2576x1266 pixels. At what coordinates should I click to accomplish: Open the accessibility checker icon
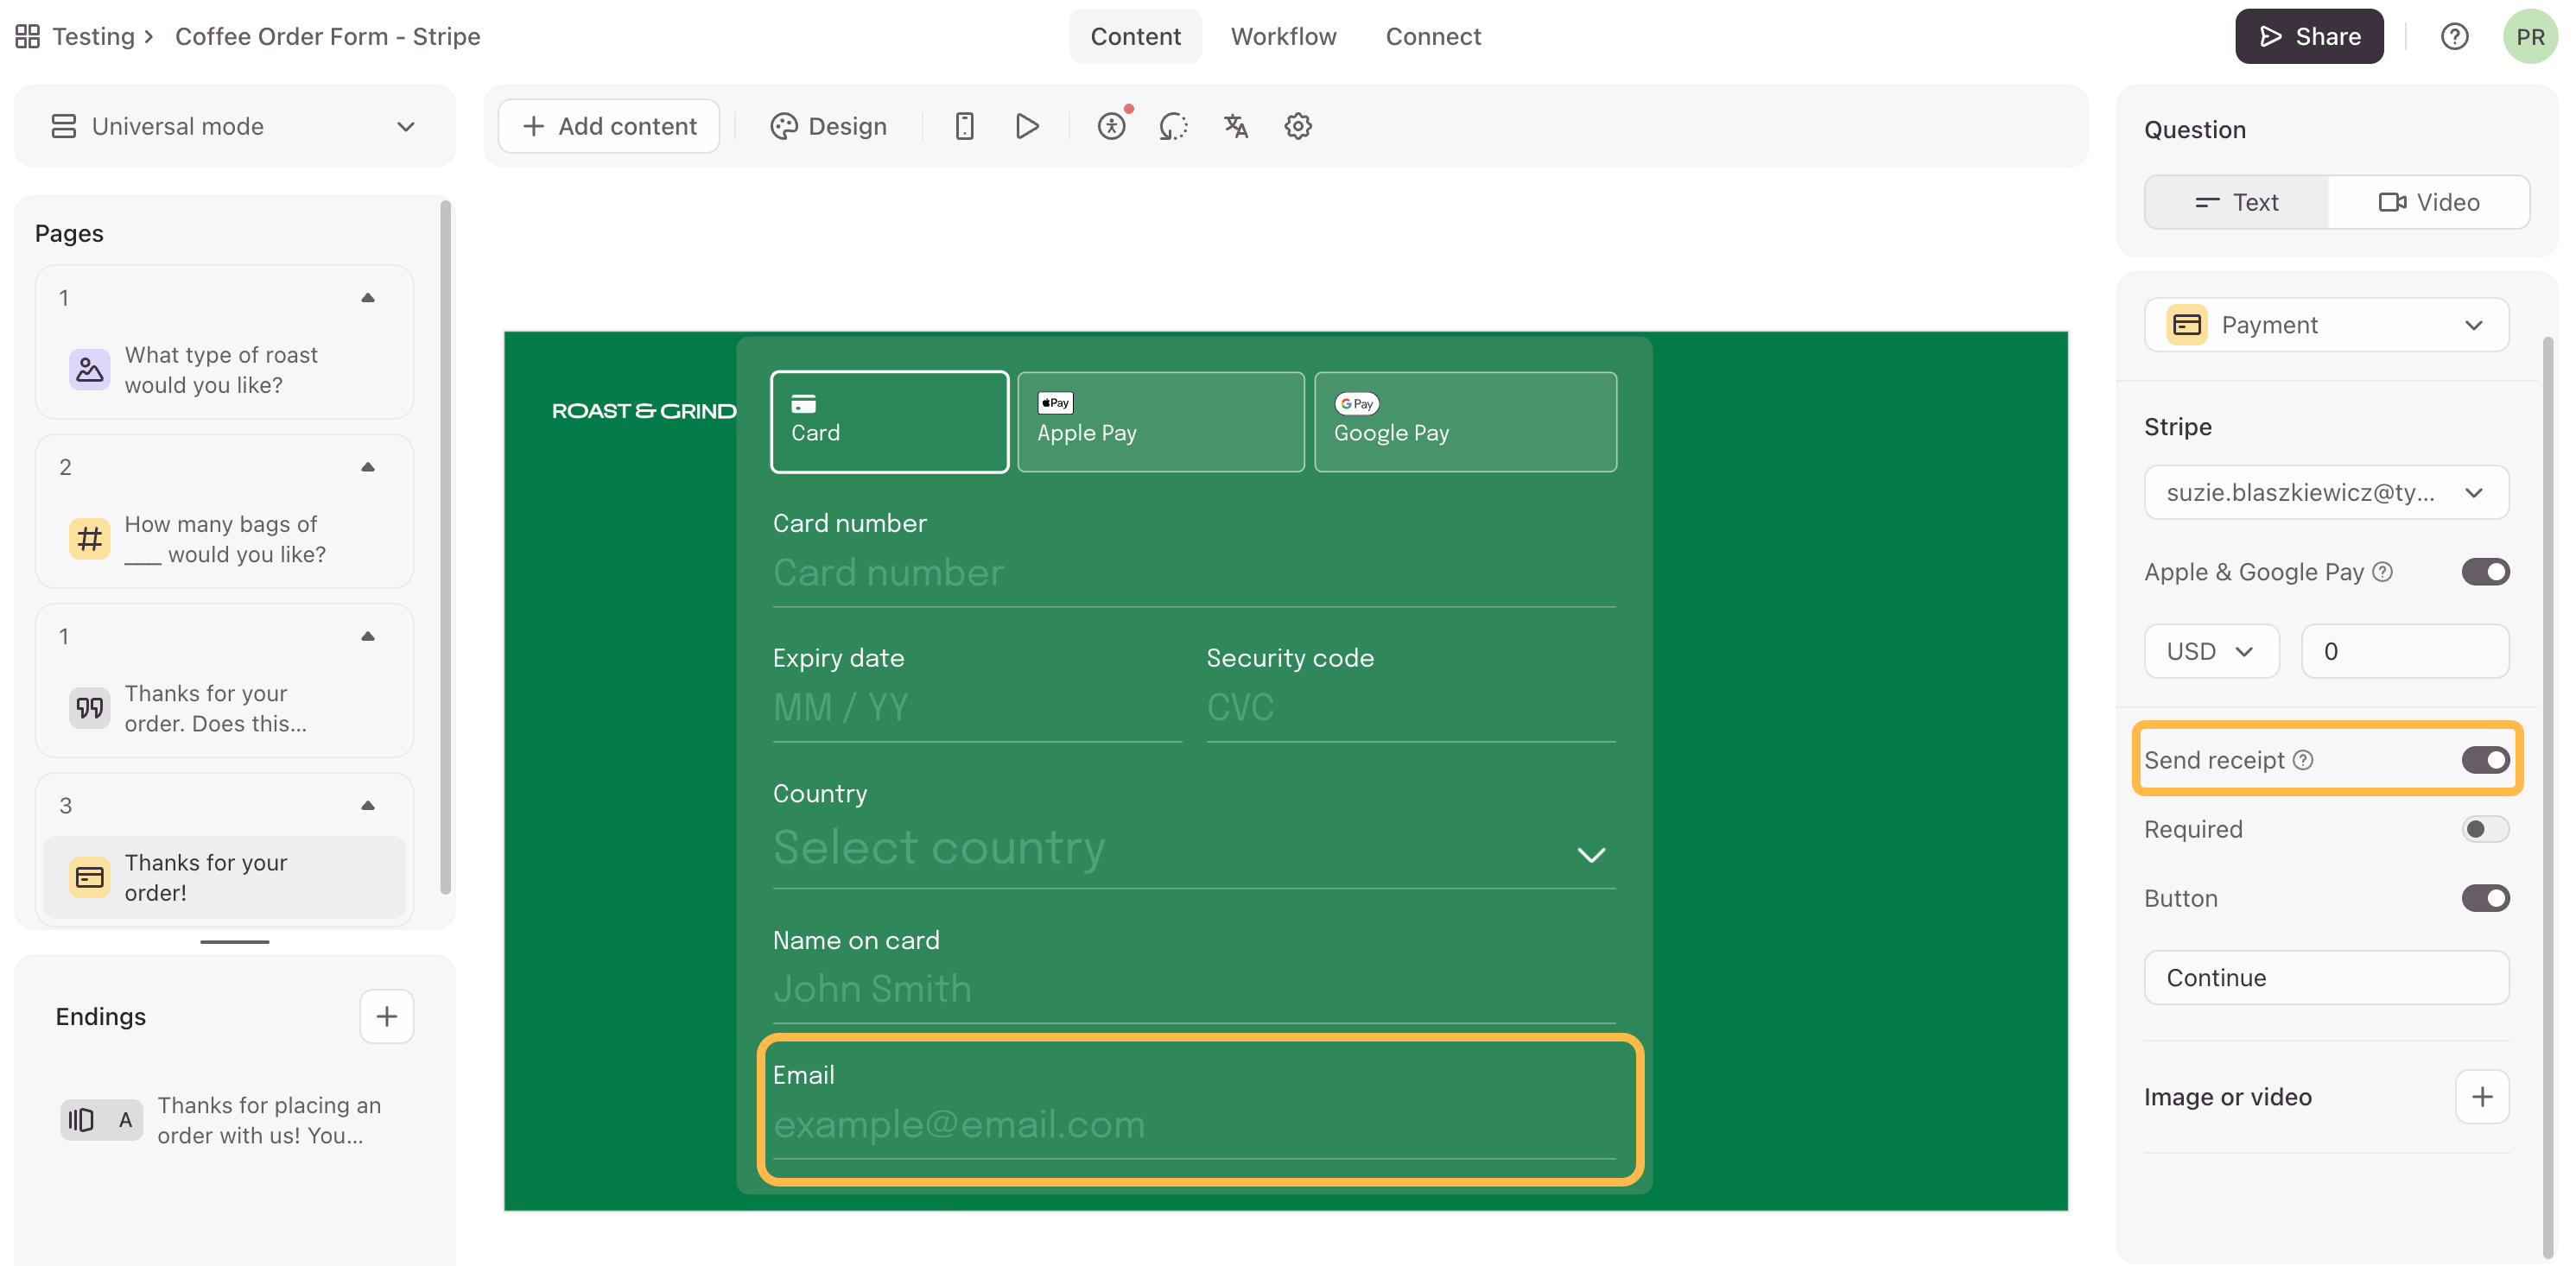click(1111, 126)
